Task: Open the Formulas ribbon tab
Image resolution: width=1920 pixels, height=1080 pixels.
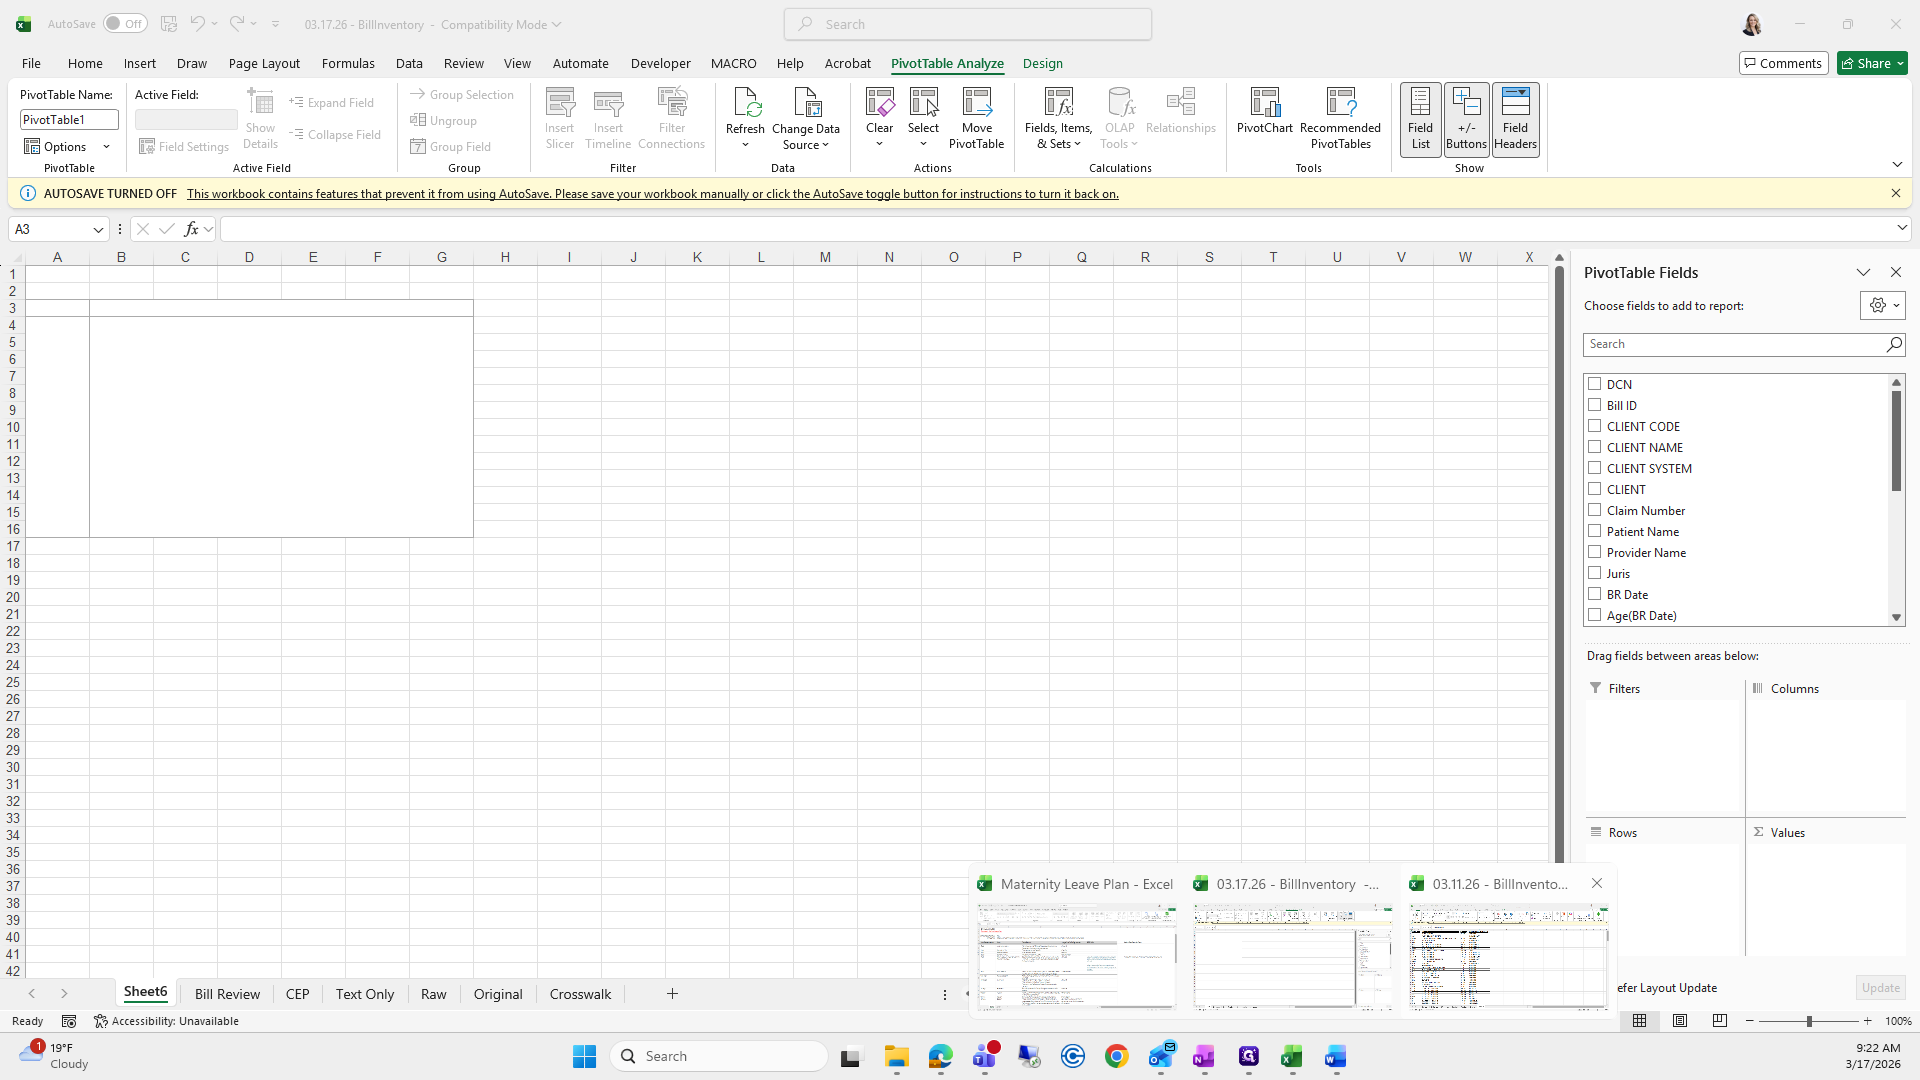Action: 348,63
